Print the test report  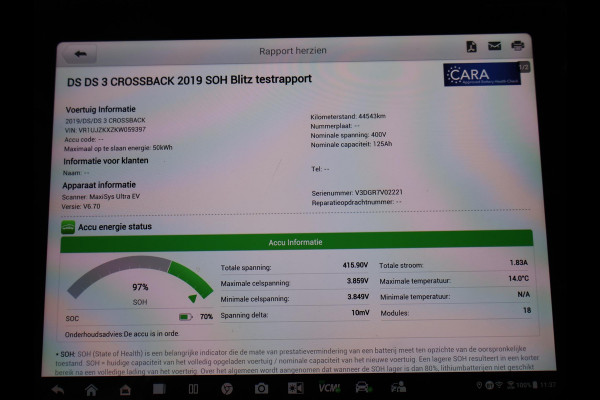517,46
